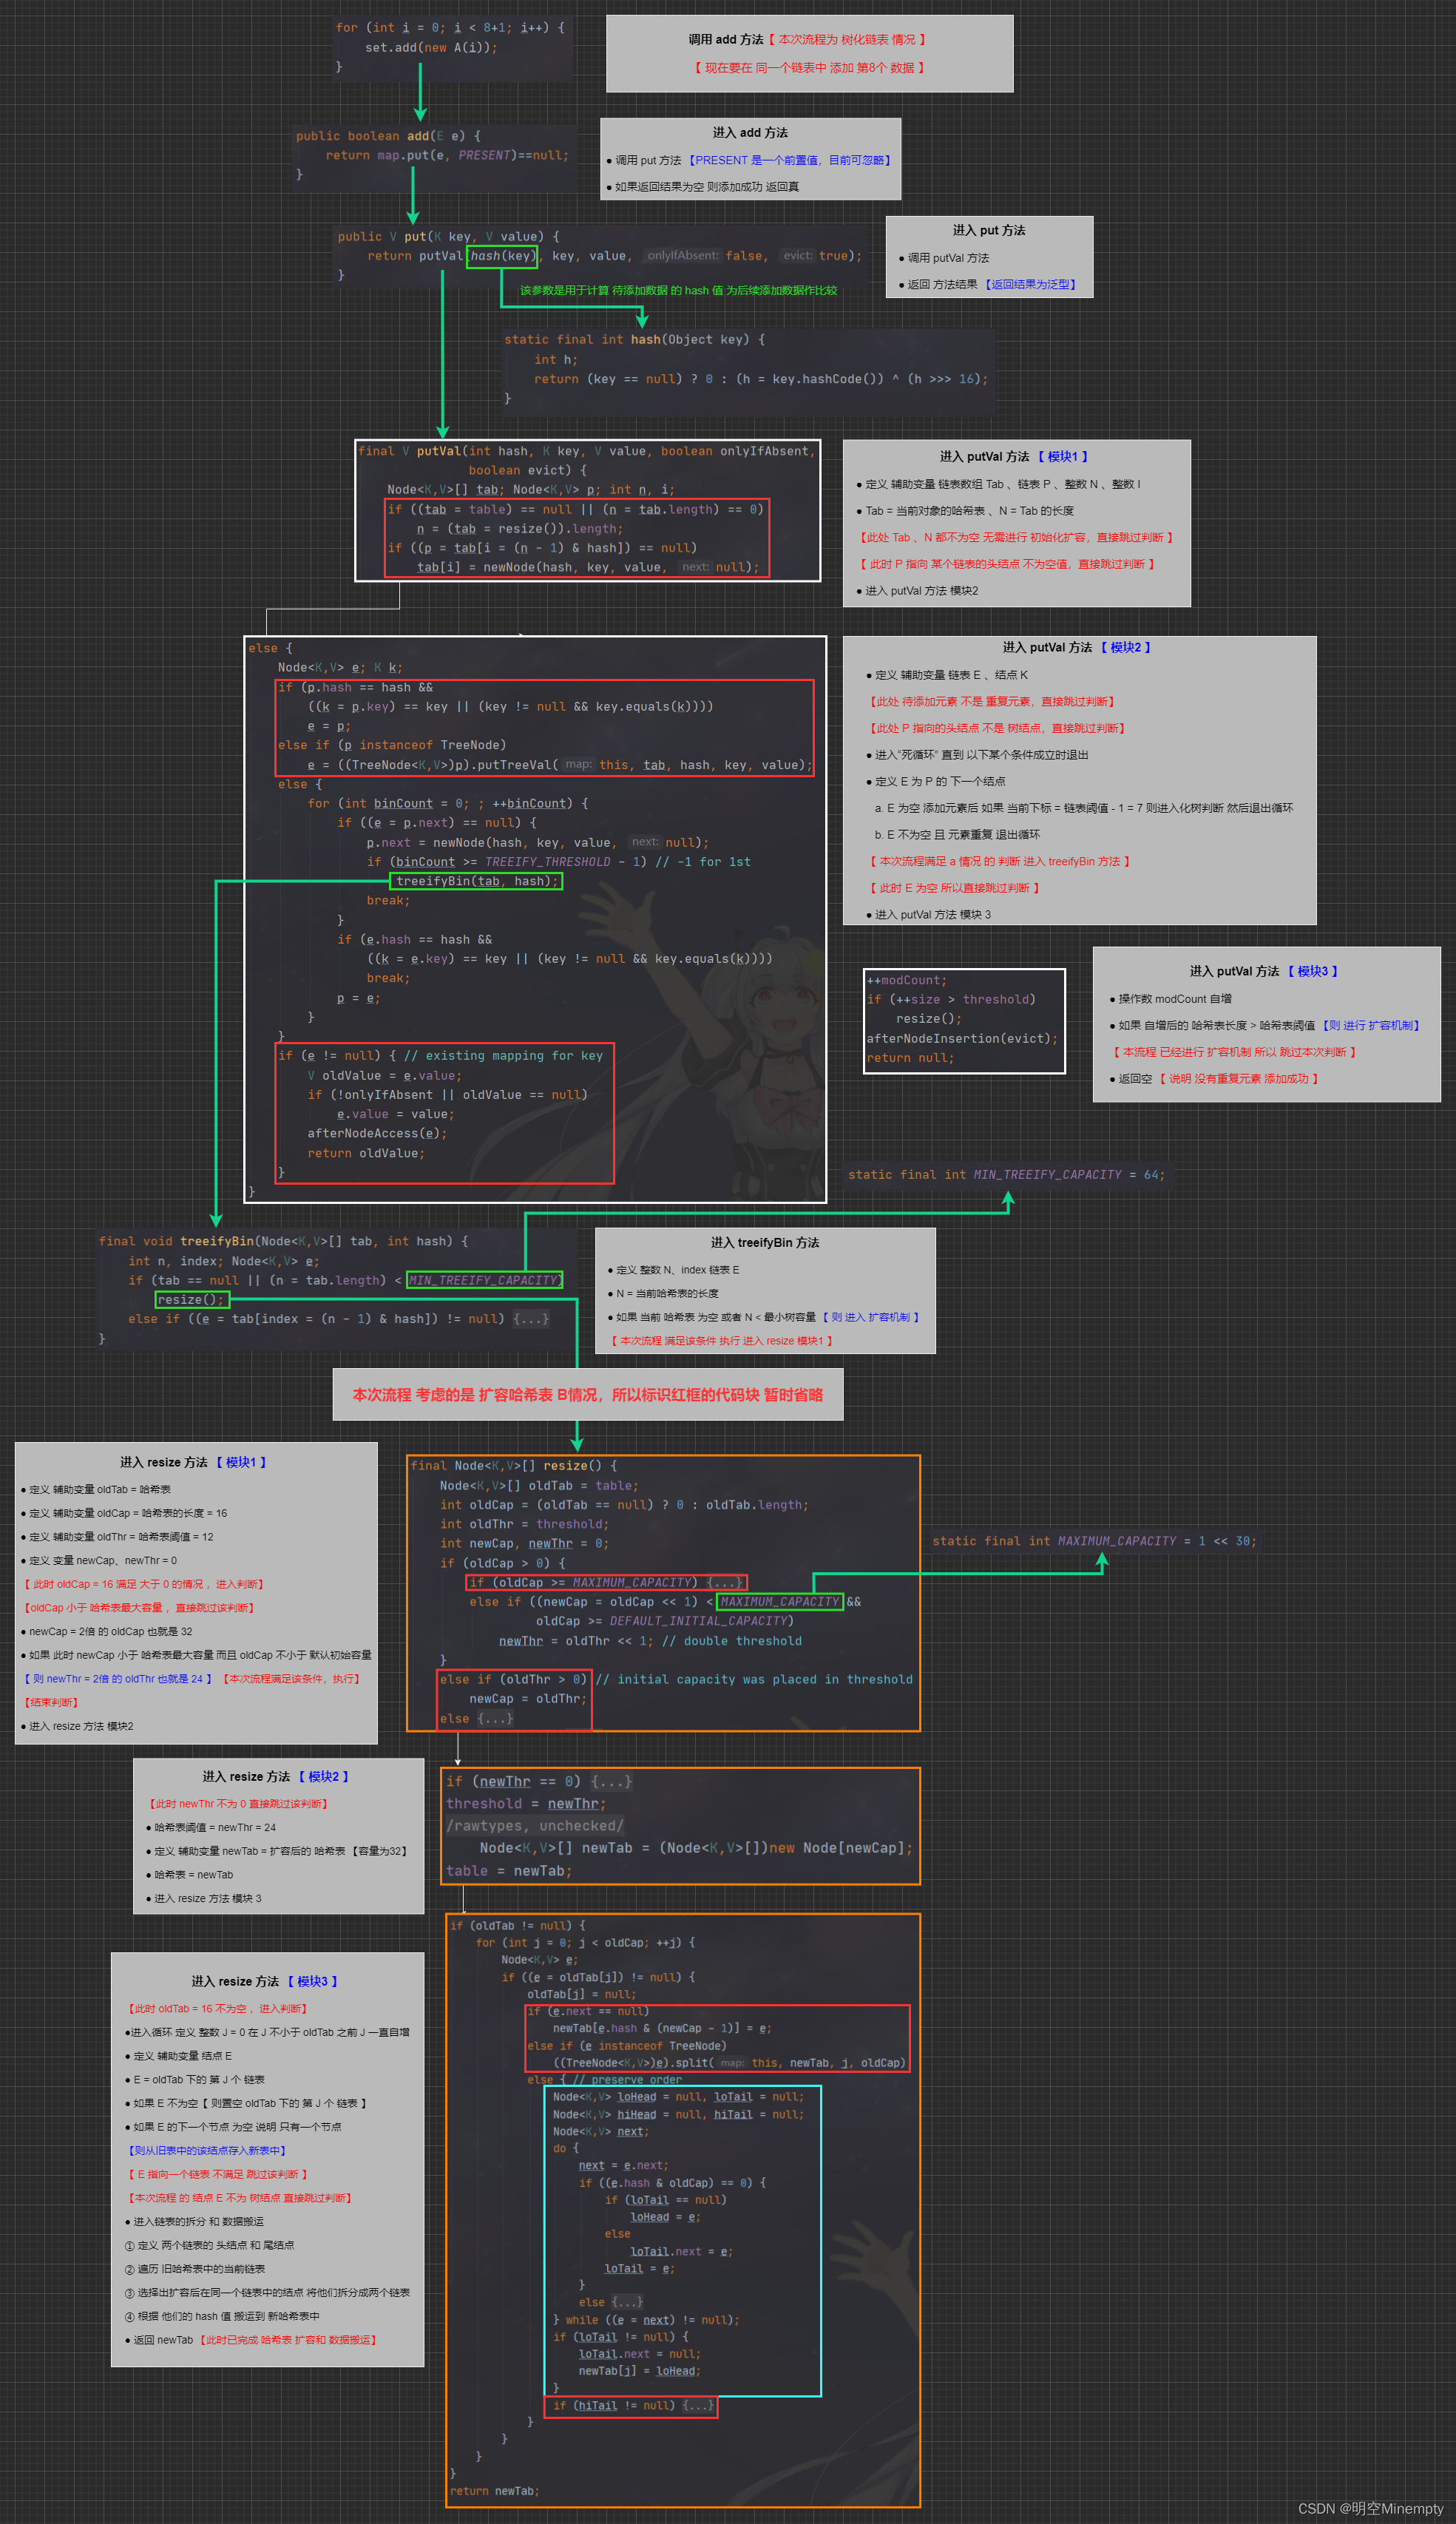Expand the folded 'else {...}' below 'loTail = e;'

point(627,2302)
